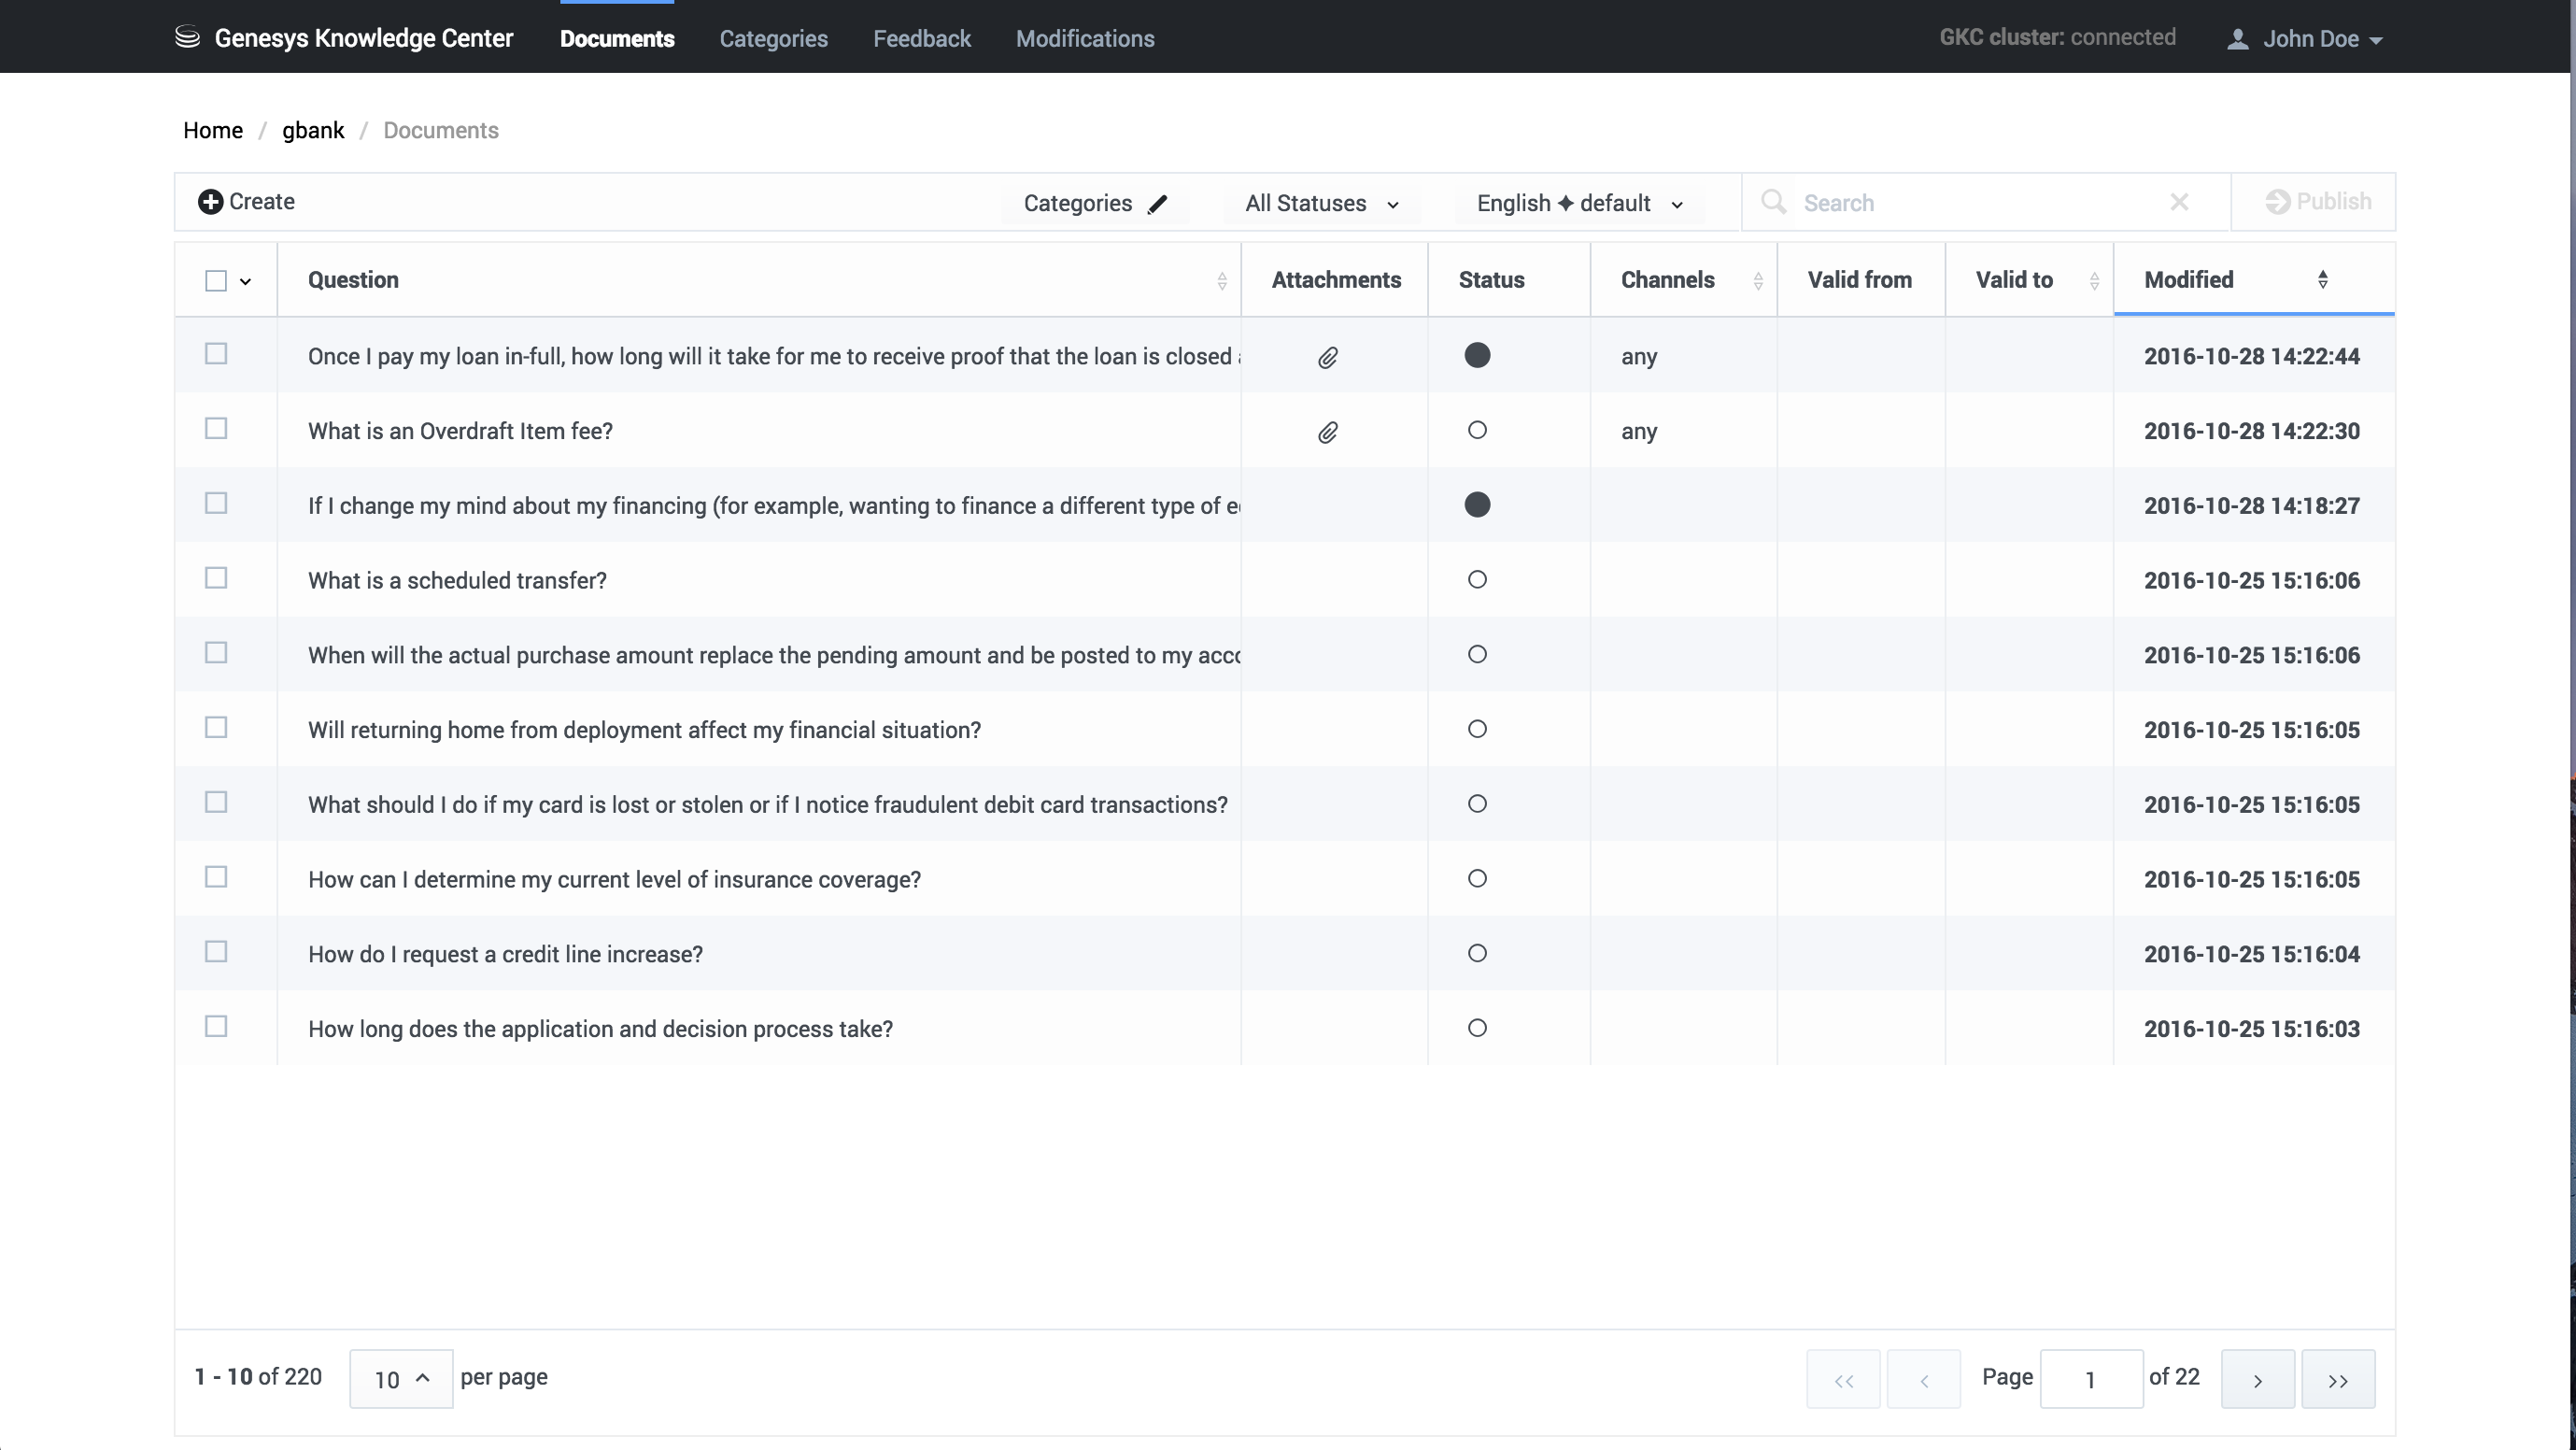Select checkbox for credit line increase row
The image size is (2576, 1450).
click(216, 952)
